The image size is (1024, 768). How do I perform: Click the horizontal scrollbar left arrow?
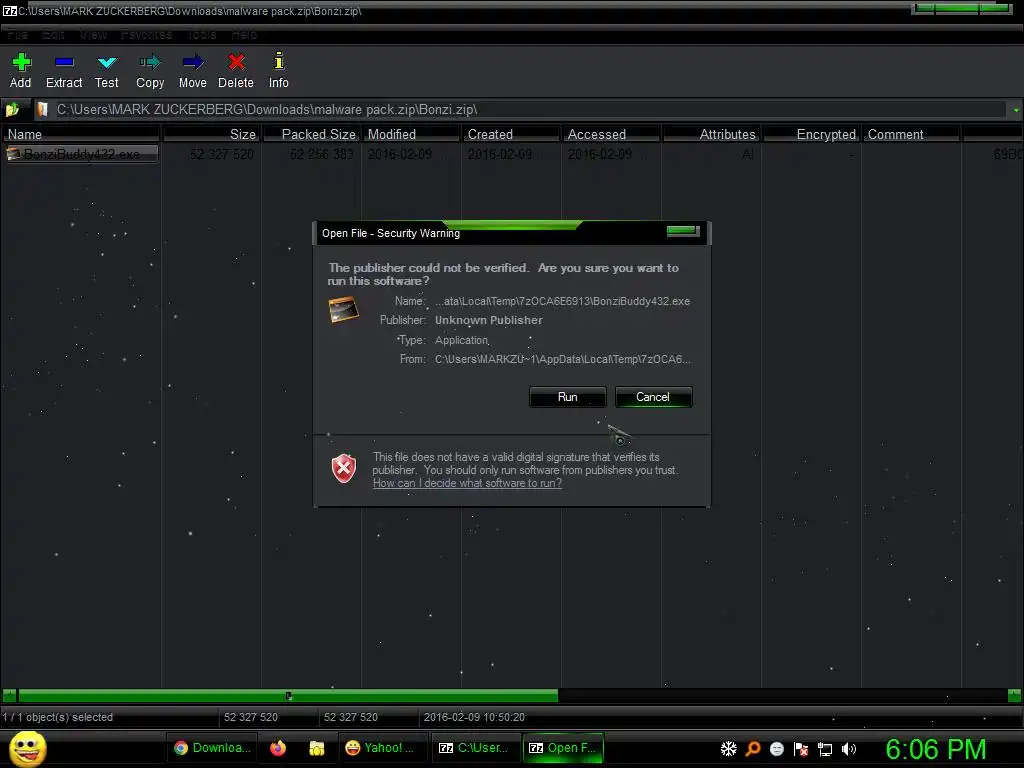click(9, 696)
